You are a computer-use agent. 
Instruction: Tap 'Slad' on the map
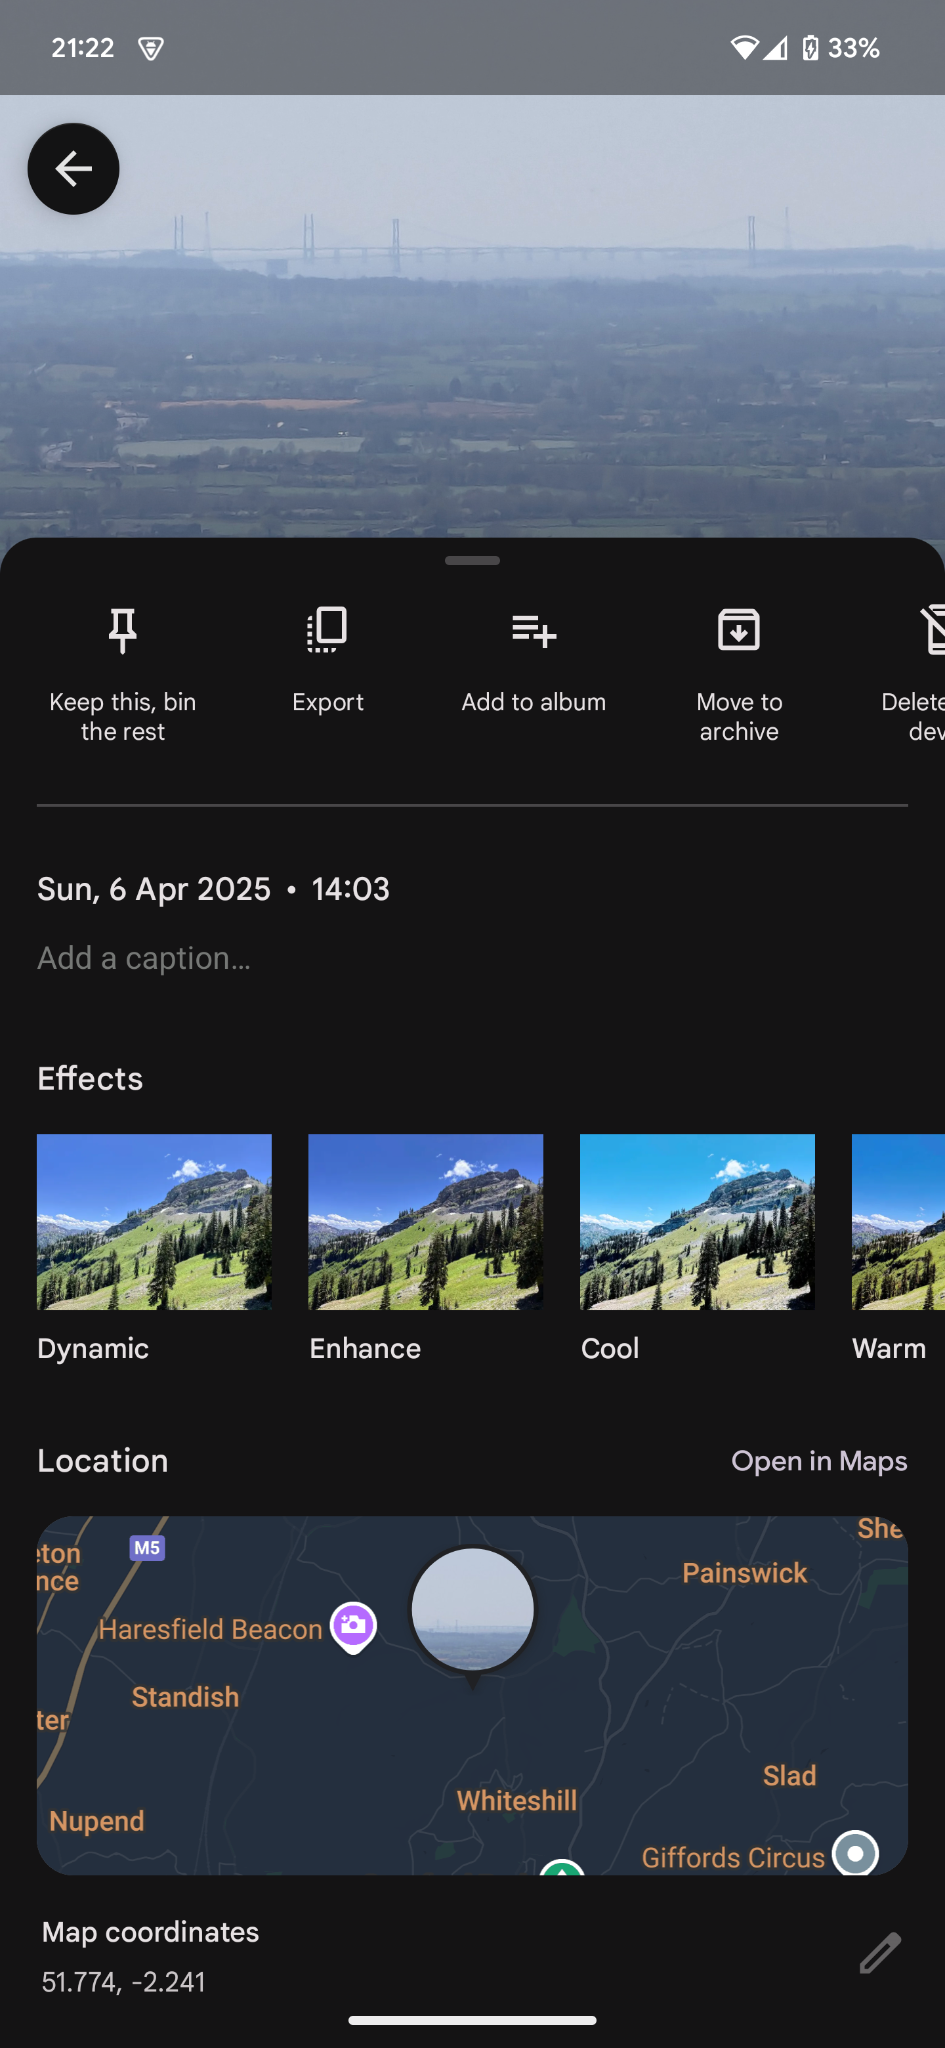tap(790, 1776)
